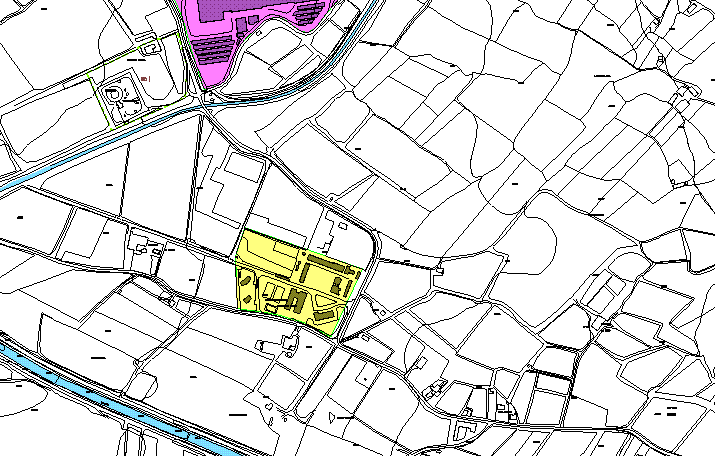Select the U-shaped building at the bottom-right

466,428
